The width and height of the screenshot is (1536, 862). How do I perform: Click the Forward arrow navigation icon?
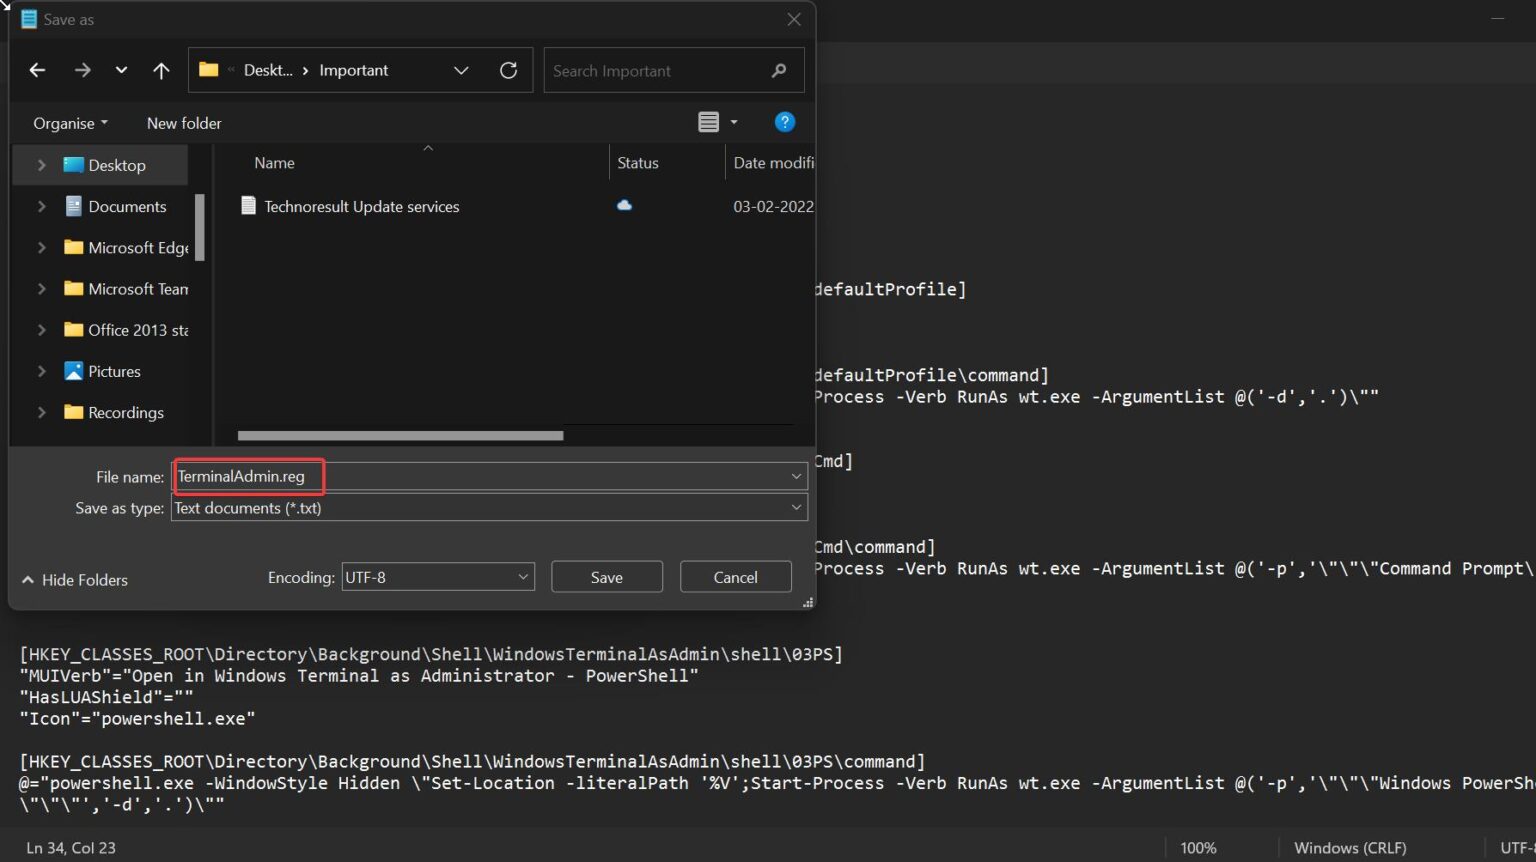coord(82,70)
